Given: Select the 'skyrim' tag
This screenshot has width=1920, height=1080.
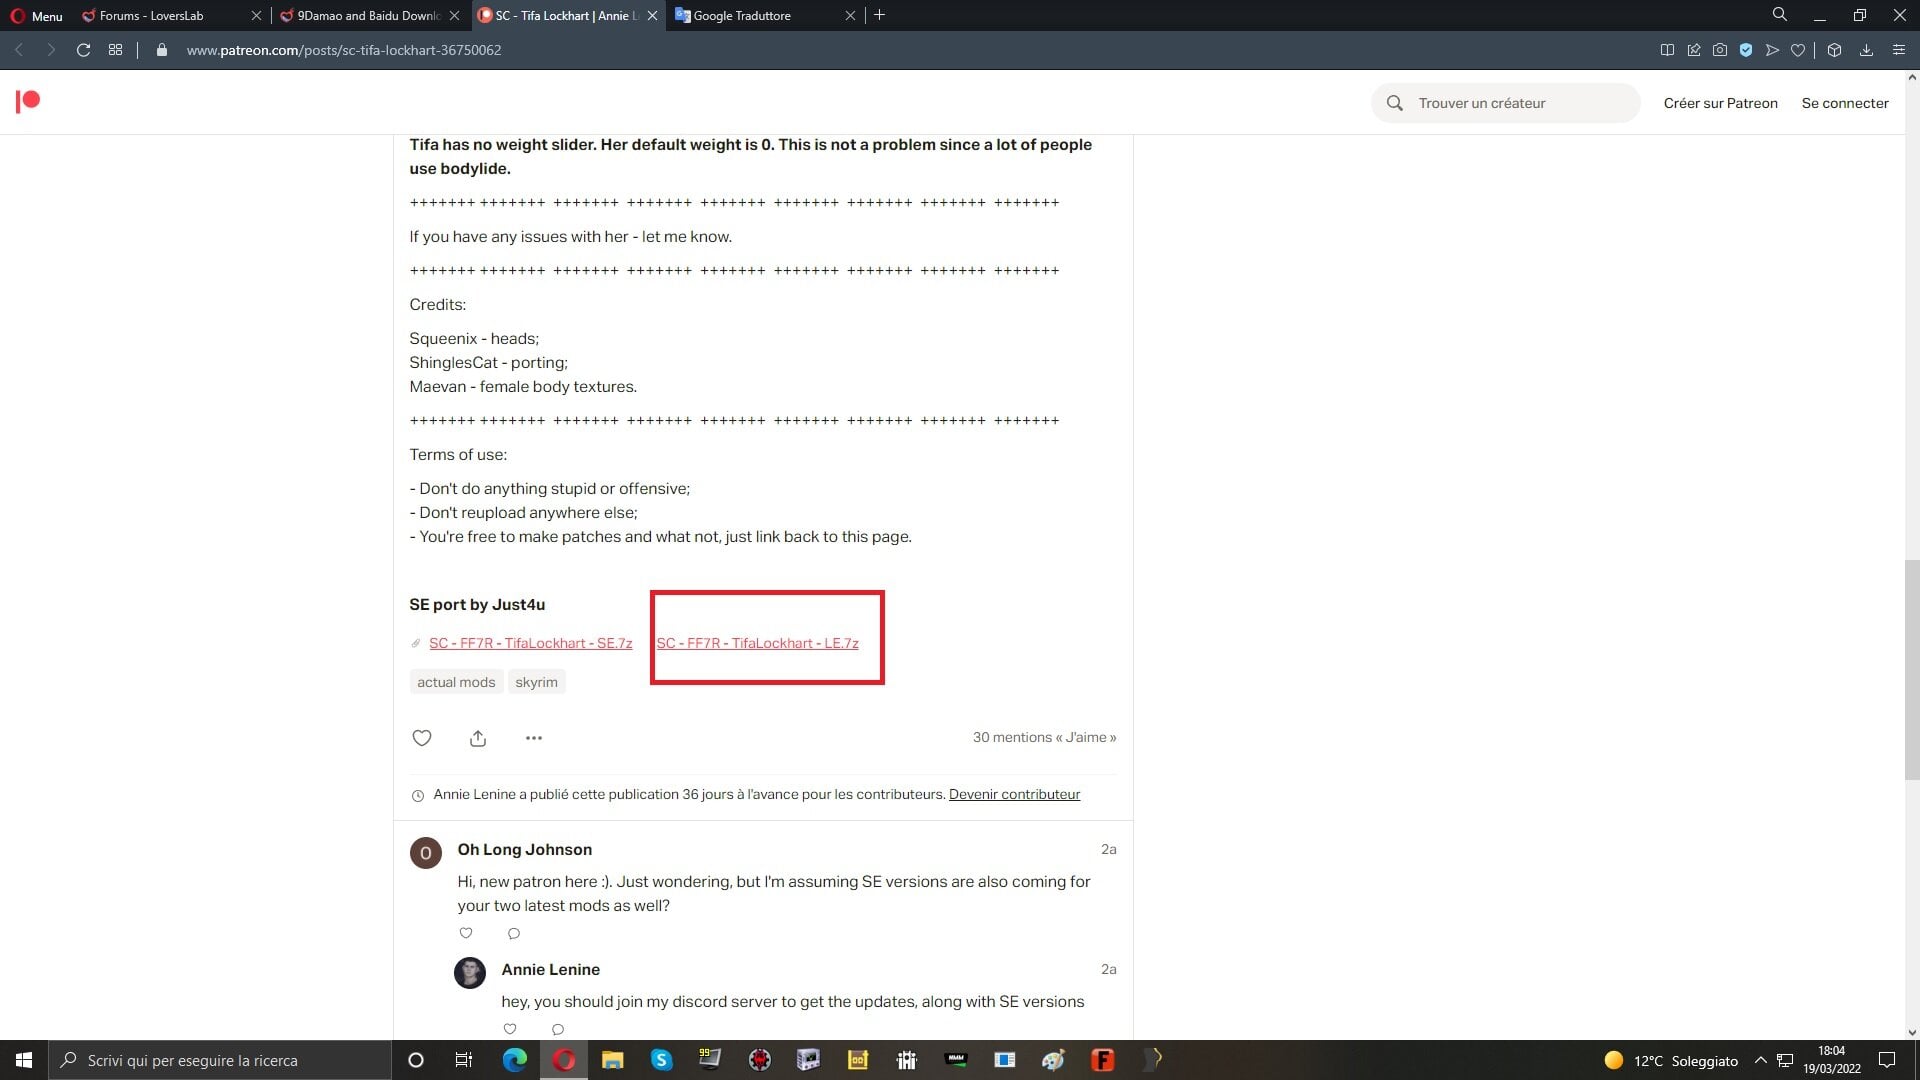Looking at the screenshot, I should click(x=536, y=682).
